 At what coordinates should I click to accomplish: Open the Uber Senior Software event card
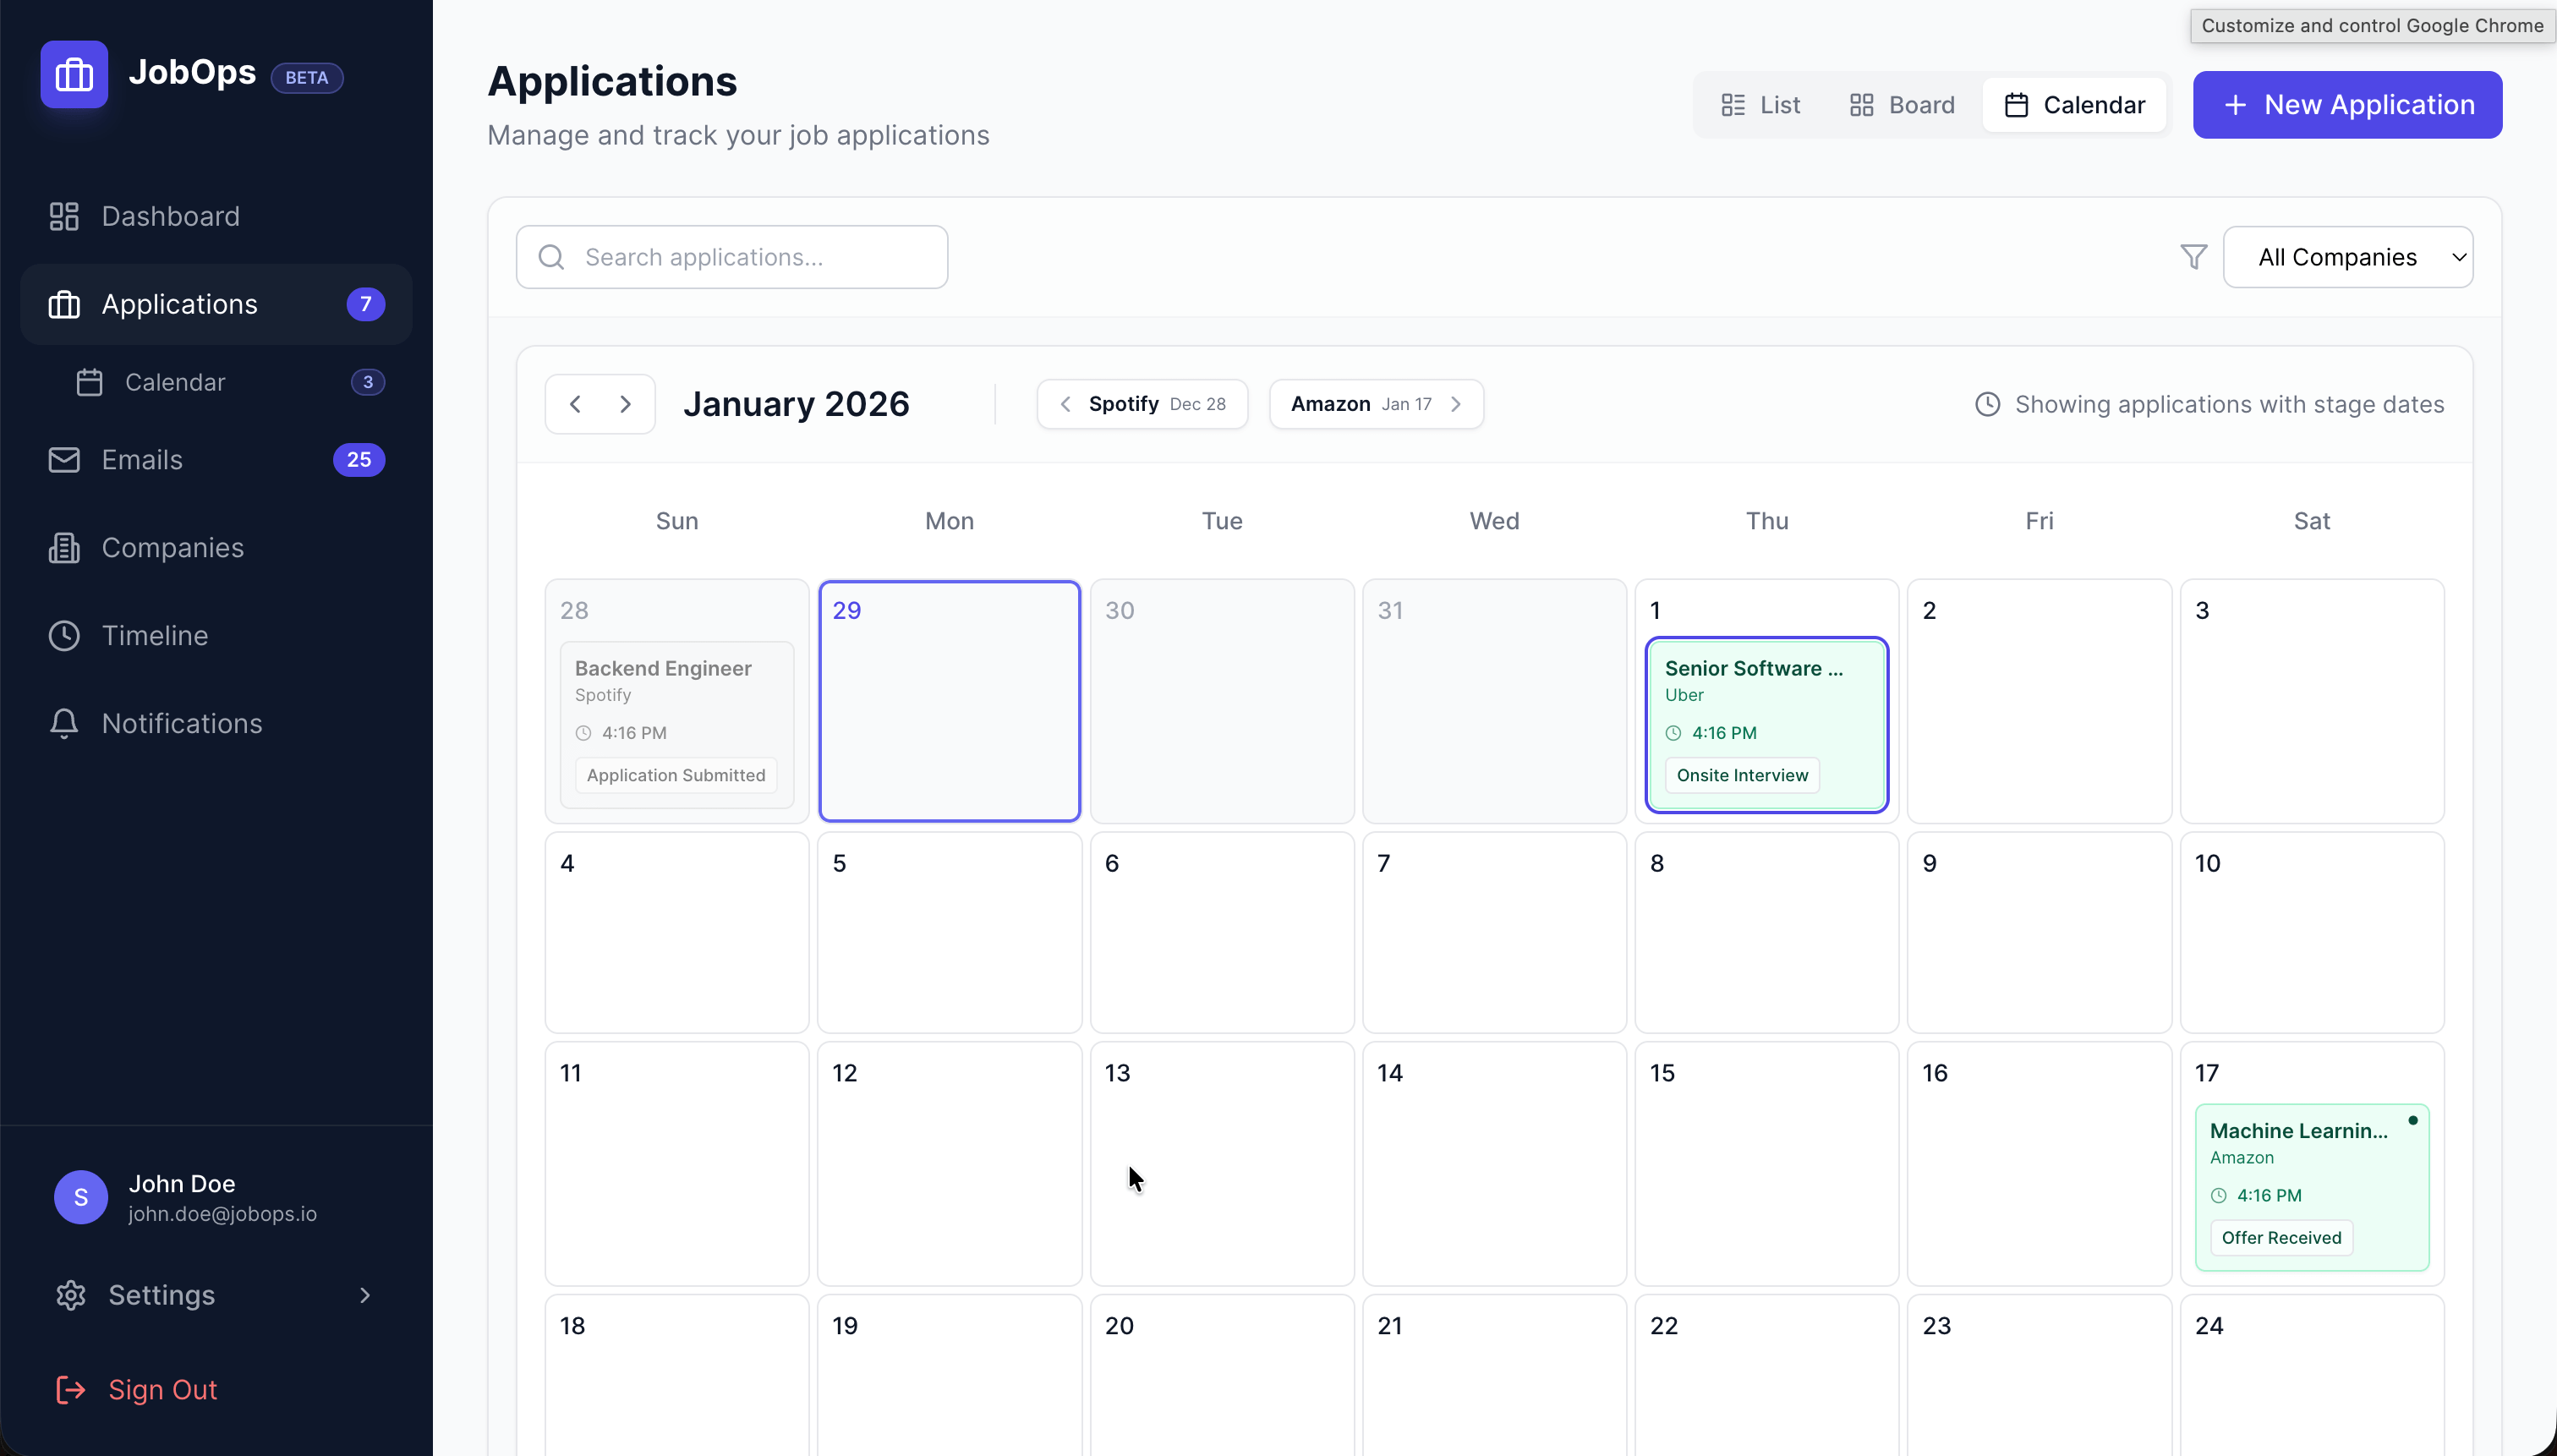coord(1766,724)
